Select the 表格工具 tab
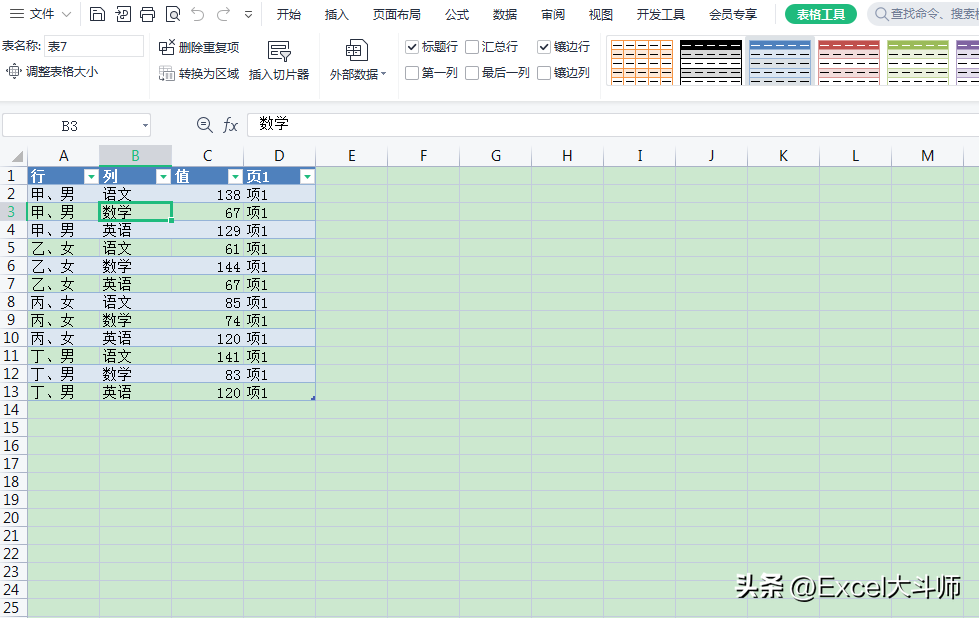The width and height of the screenshot is (979, 618). click(x=820, y=14)
